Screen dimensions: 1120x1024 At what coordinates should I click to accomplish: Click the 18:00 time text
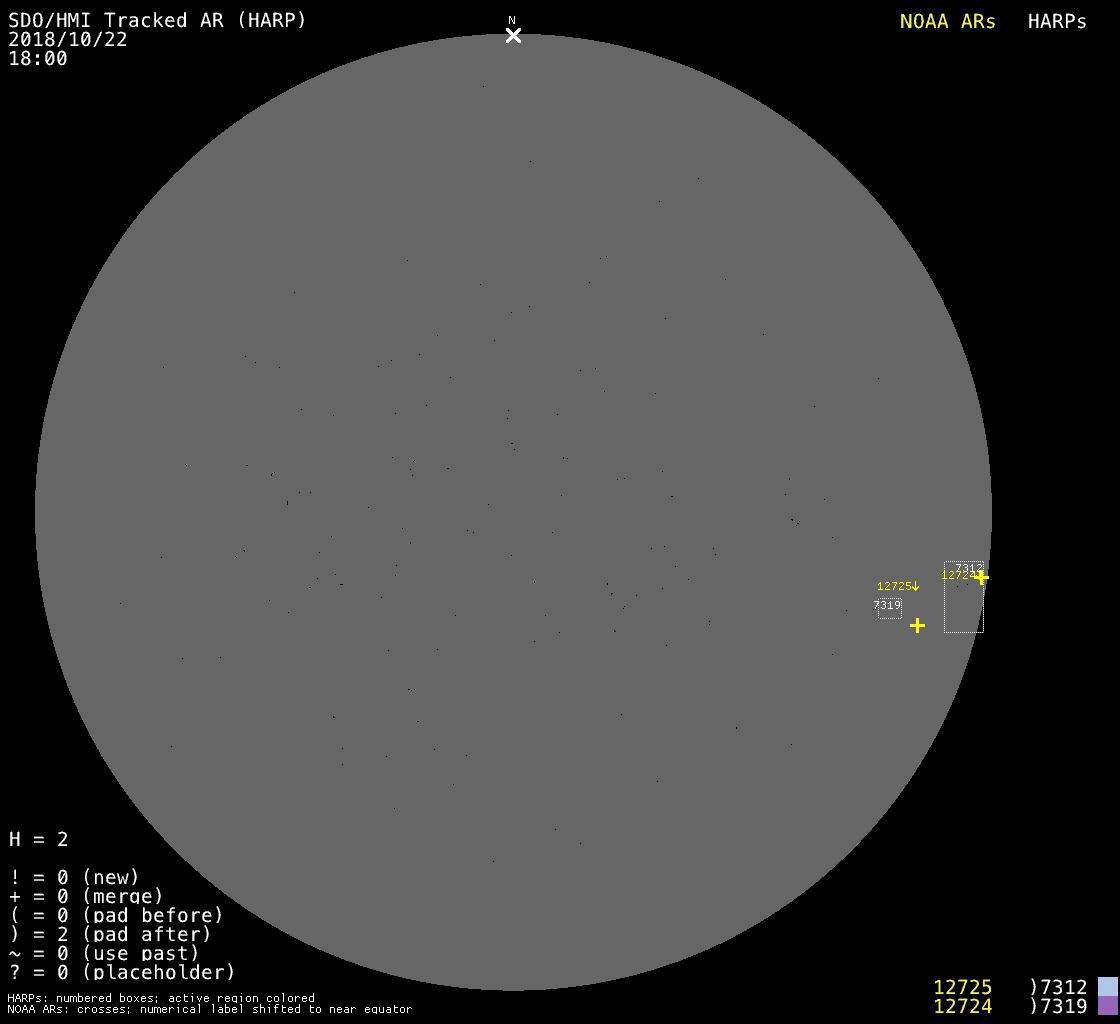pyautogui.click(x=38, y=58)
